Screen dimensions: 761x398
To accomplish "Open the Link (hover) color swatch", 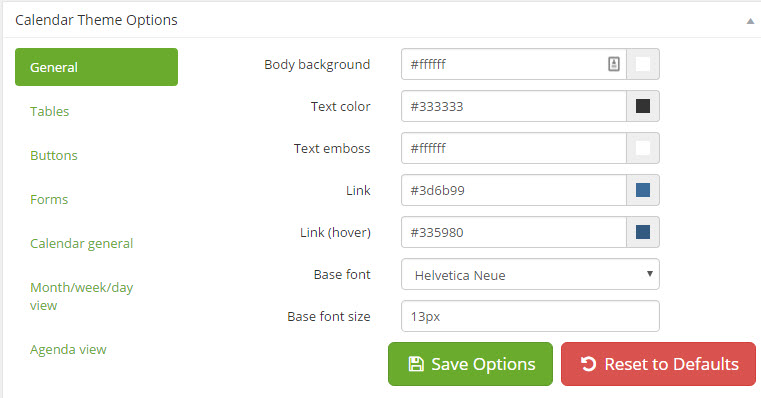I will click(x=643, y=232).
